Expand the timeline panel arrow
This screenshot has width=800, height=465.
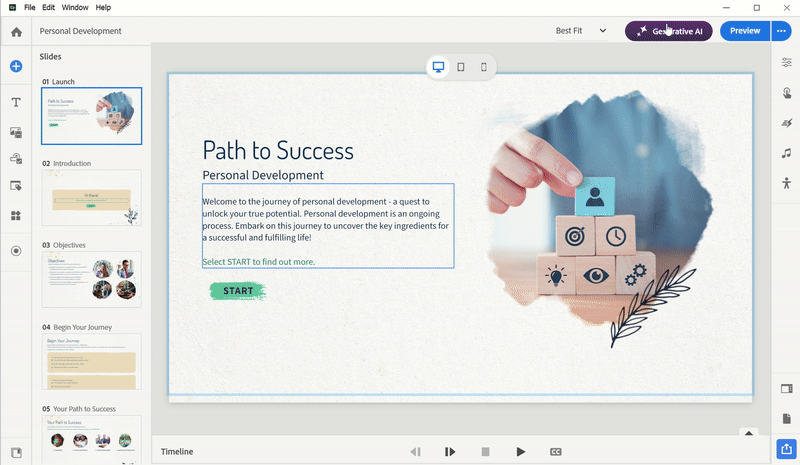pyautogui.click(x=747, y=433)
